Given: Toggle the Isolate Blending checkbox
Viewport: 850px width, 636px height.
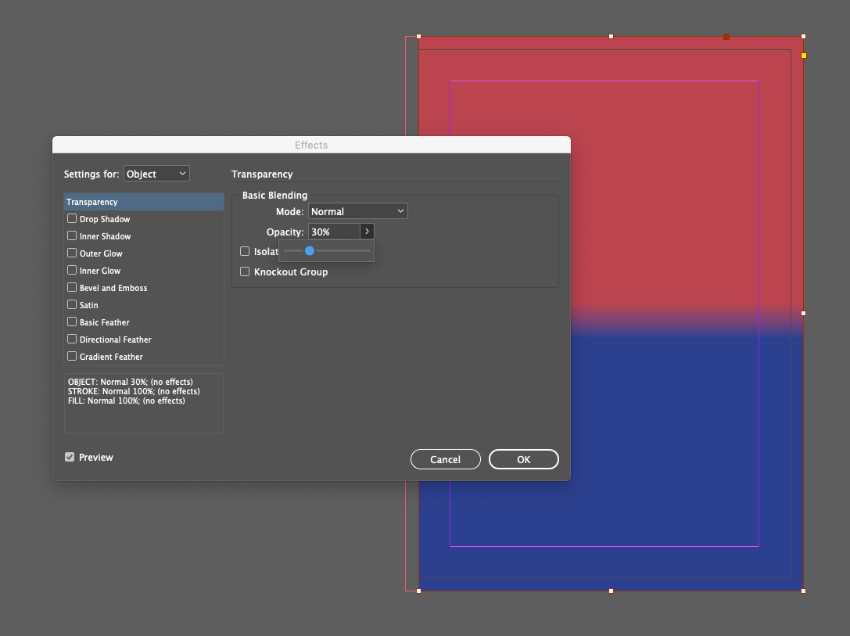Looking at the screenshot, I should (245, 251).
